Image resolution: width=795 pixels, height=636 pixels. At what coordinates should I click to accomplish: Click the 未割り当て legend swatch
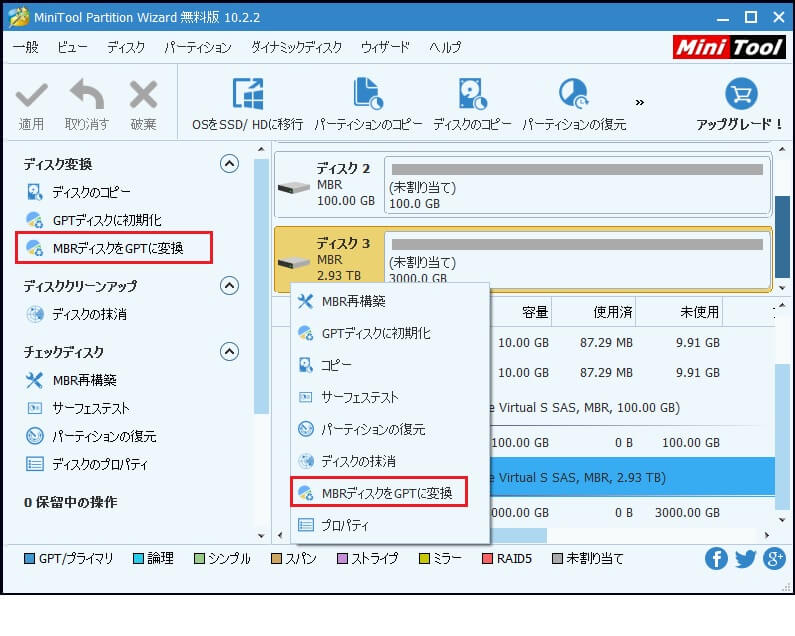click(x=557, y=559)
